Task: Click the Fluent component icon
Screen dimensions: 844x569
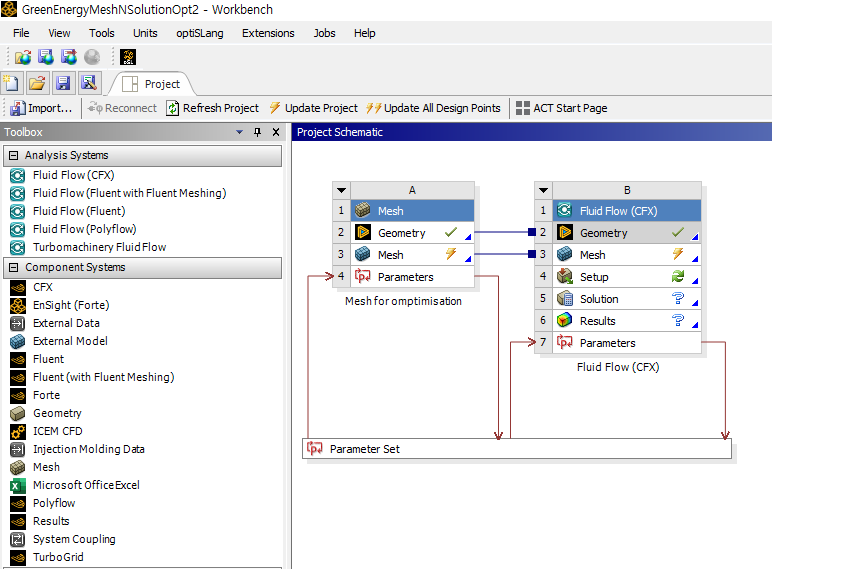Action: [x=18, y=360]
